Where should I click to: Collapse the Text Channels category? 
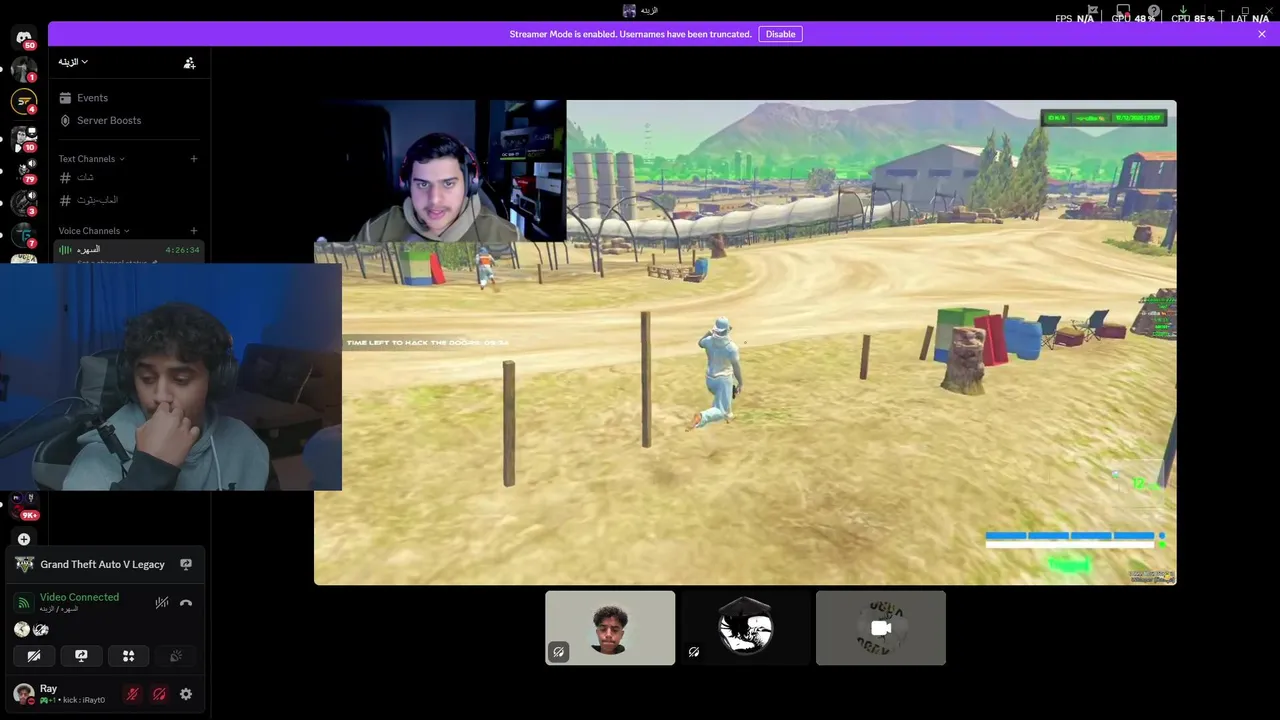[91, 159]
